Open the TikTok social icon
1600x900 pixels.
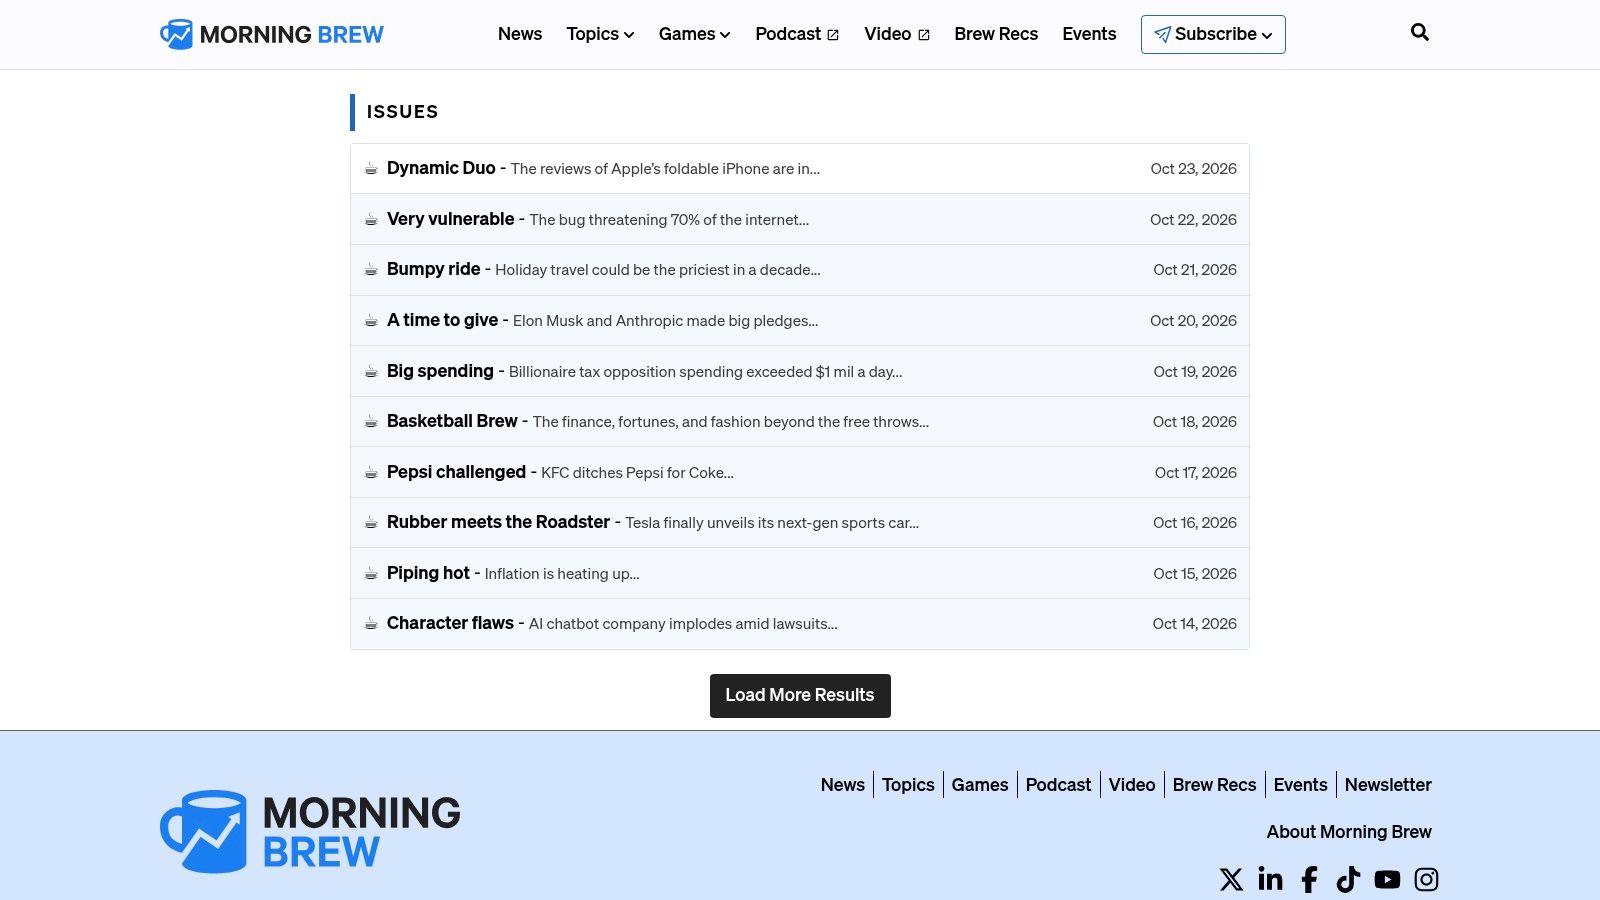pos(1348,879)
